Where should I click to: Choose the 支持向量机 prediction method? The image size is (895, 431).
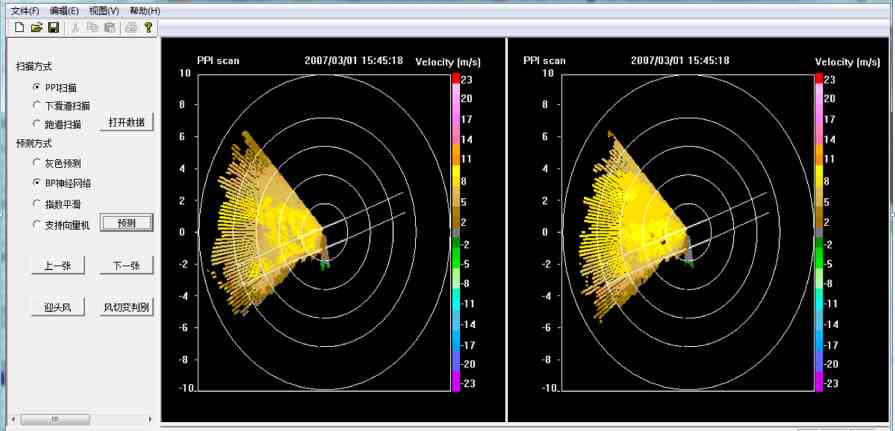(x=37, y=225)
